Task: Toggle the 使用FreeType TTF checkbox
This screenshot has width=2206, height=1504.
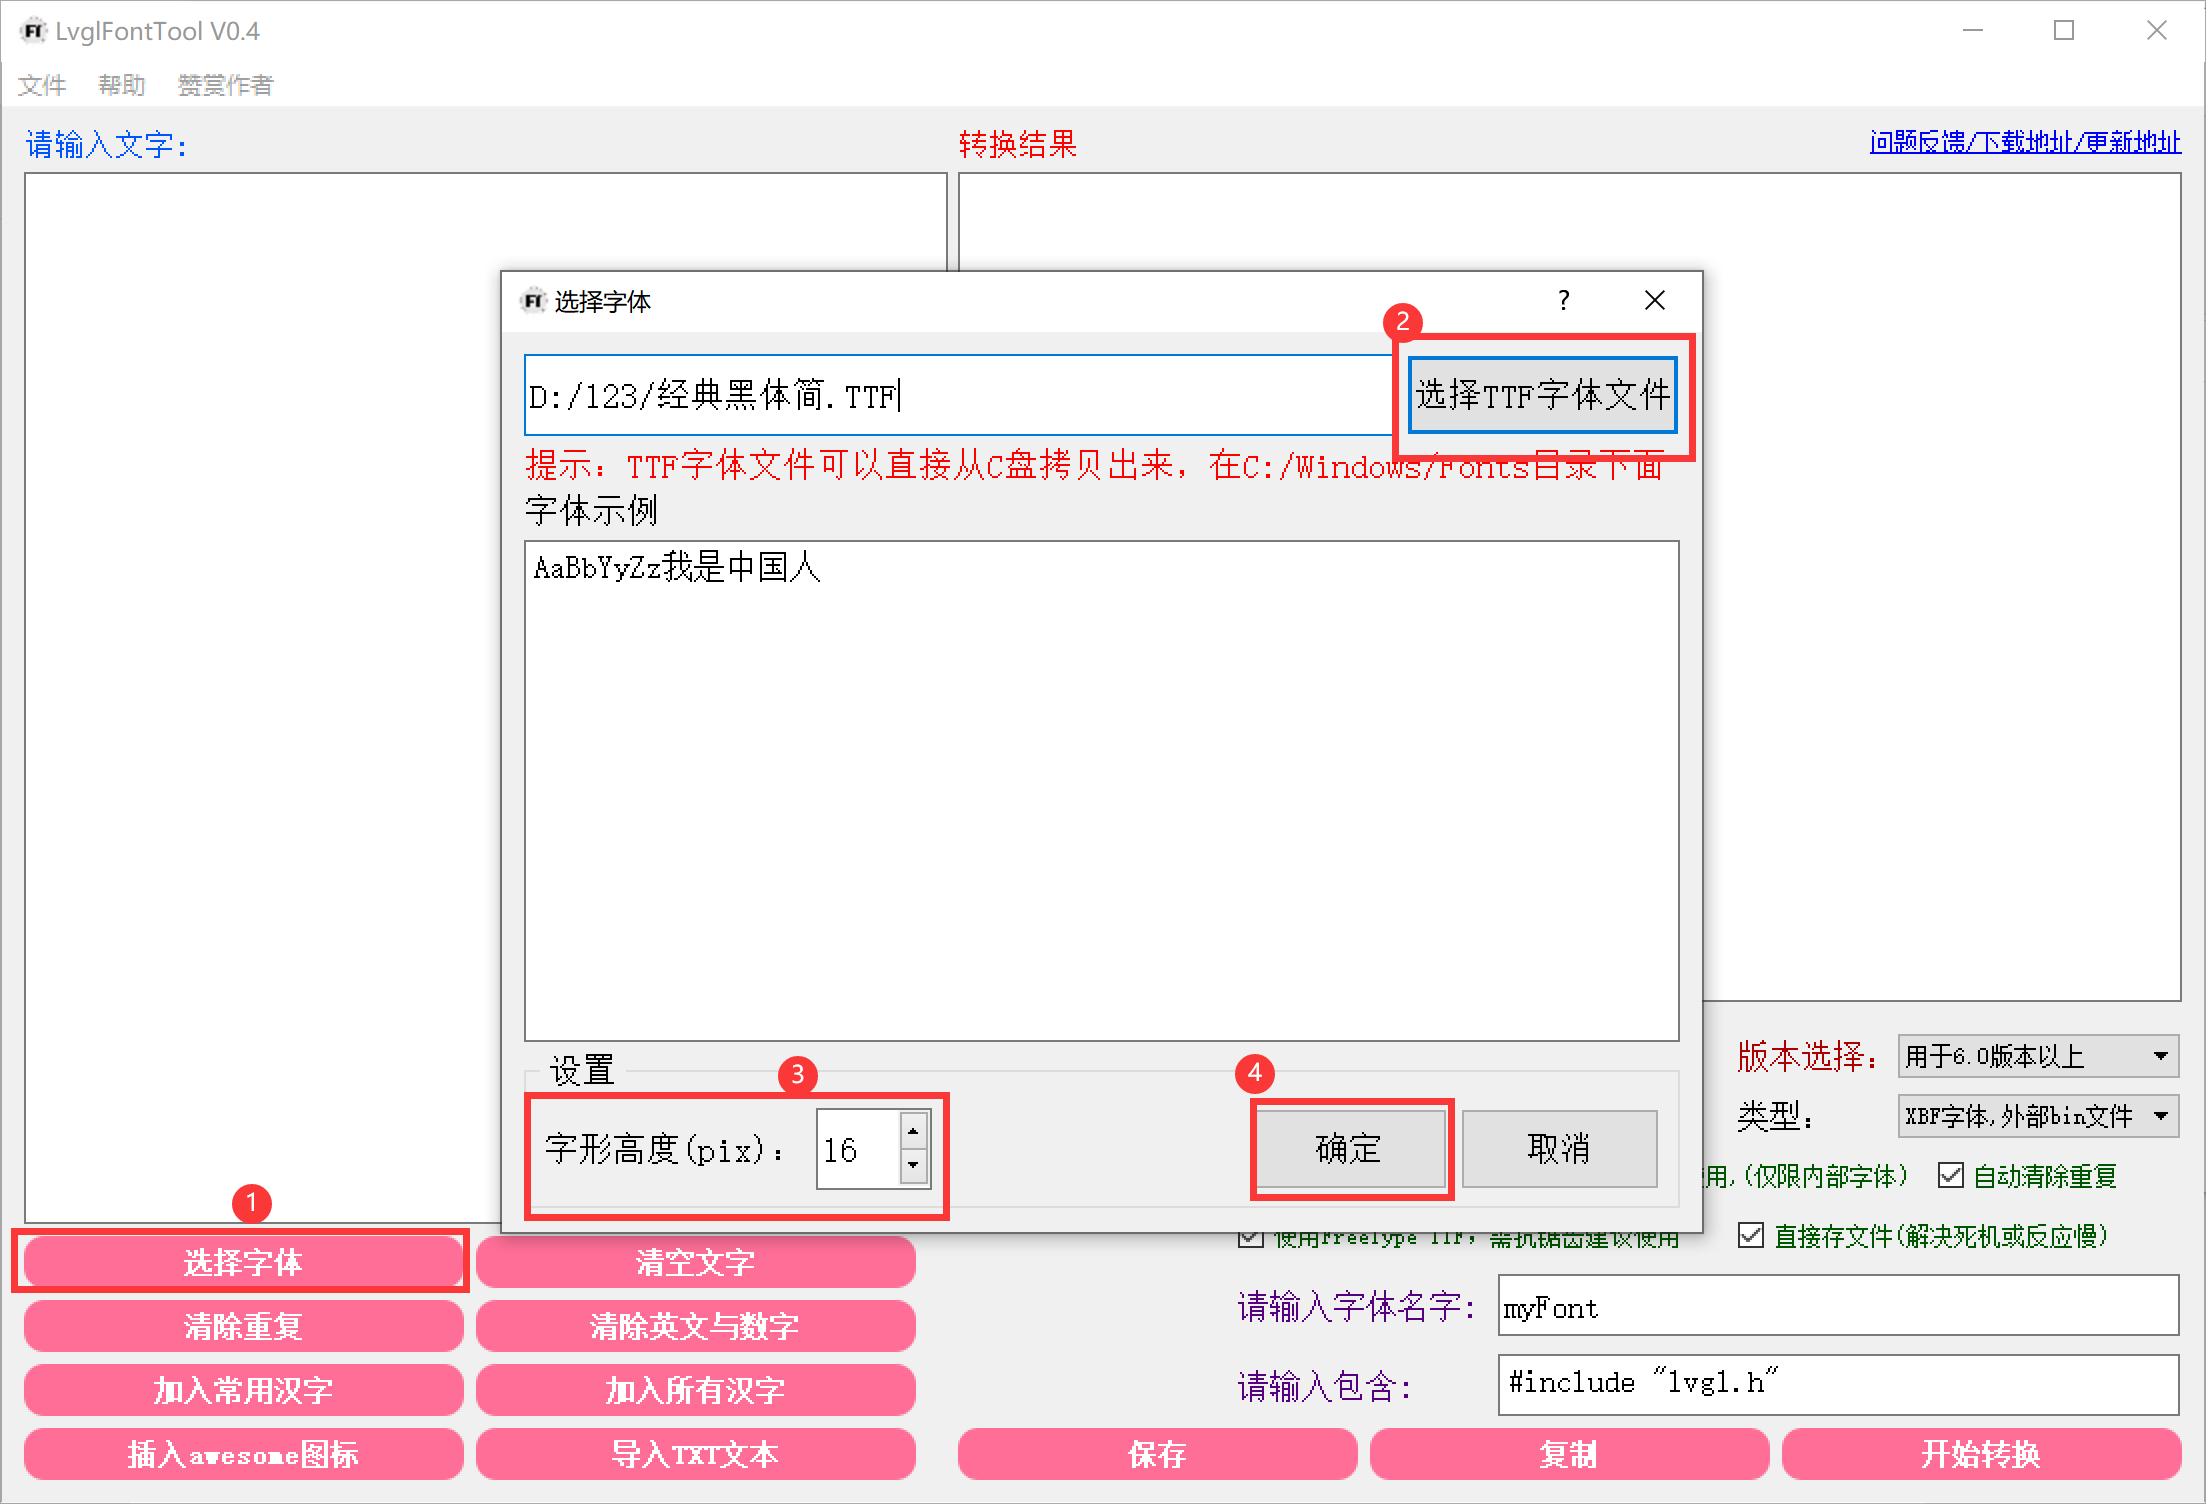Action: click(x=1250, y=1240)
